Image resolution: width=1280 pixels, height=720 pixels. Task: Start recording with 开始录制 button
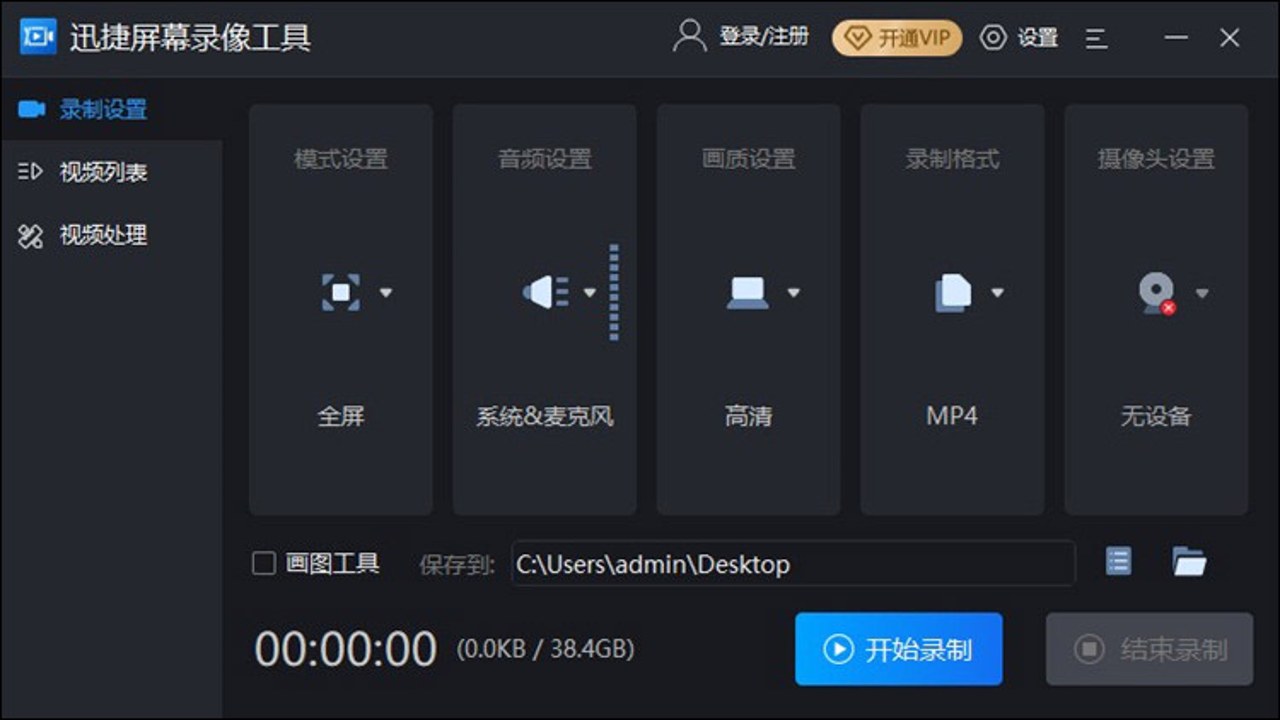click(899, 649)
